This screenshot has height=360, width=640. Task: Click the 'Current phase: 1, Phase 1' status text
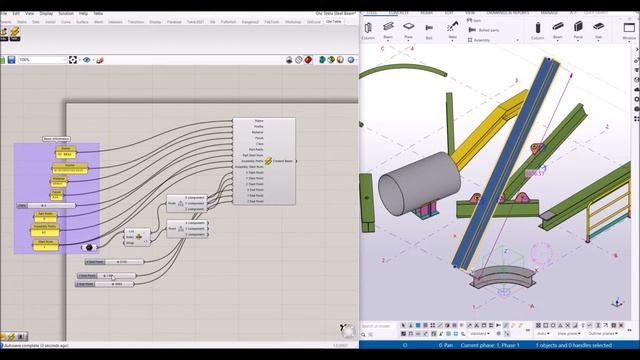(x=490, y=345)
